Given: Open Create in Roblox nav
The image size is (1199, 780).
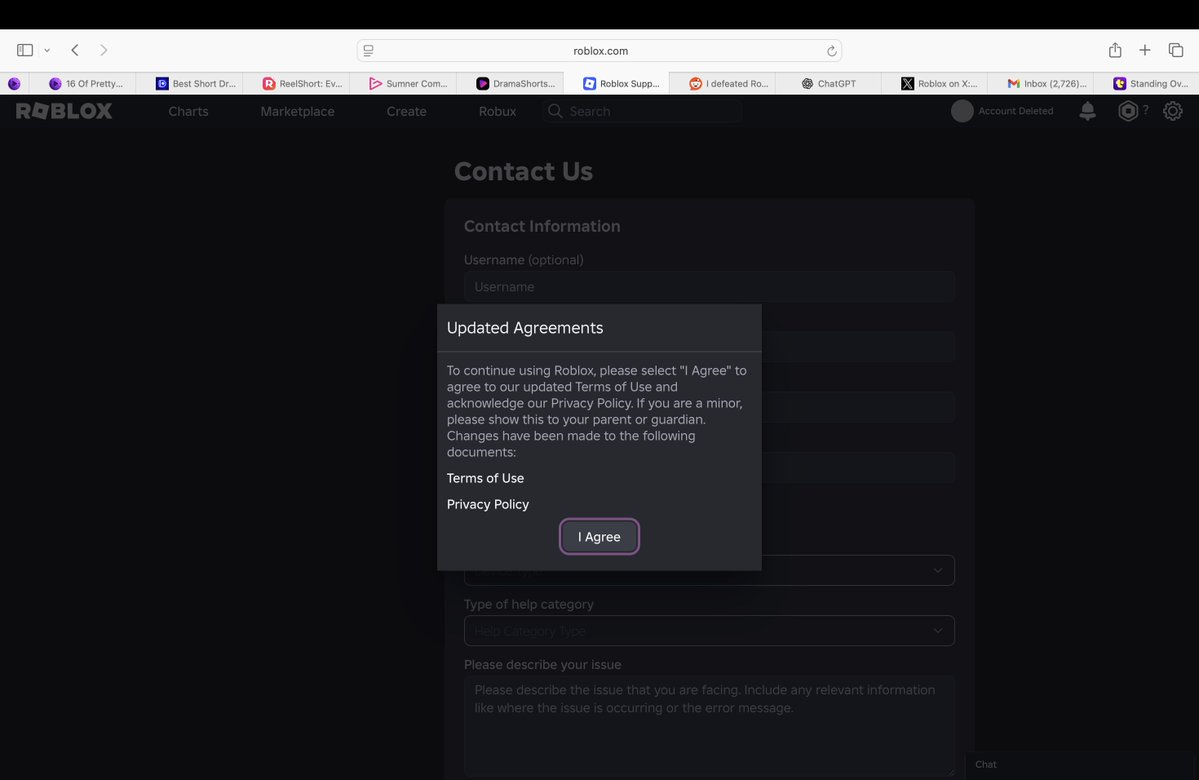Looking at the screenshot, I should 406,111.
